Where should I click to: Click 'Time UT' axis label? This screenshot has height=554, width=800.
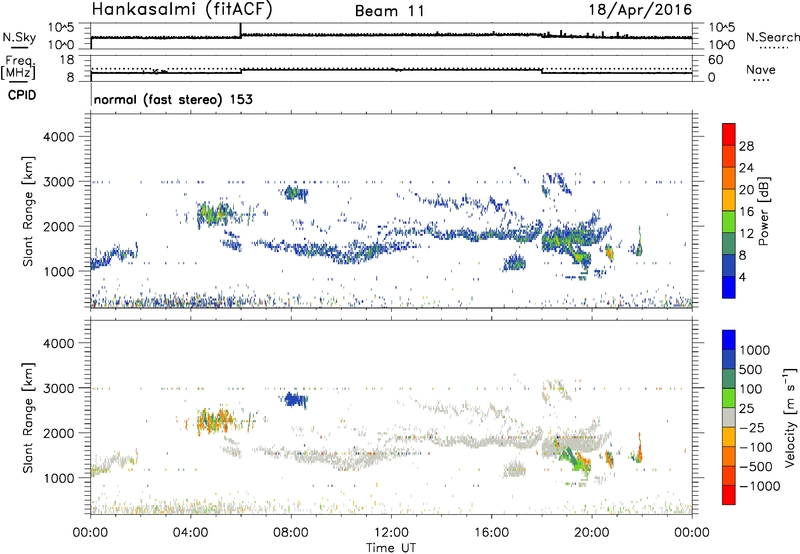click(x=391, y=548)
